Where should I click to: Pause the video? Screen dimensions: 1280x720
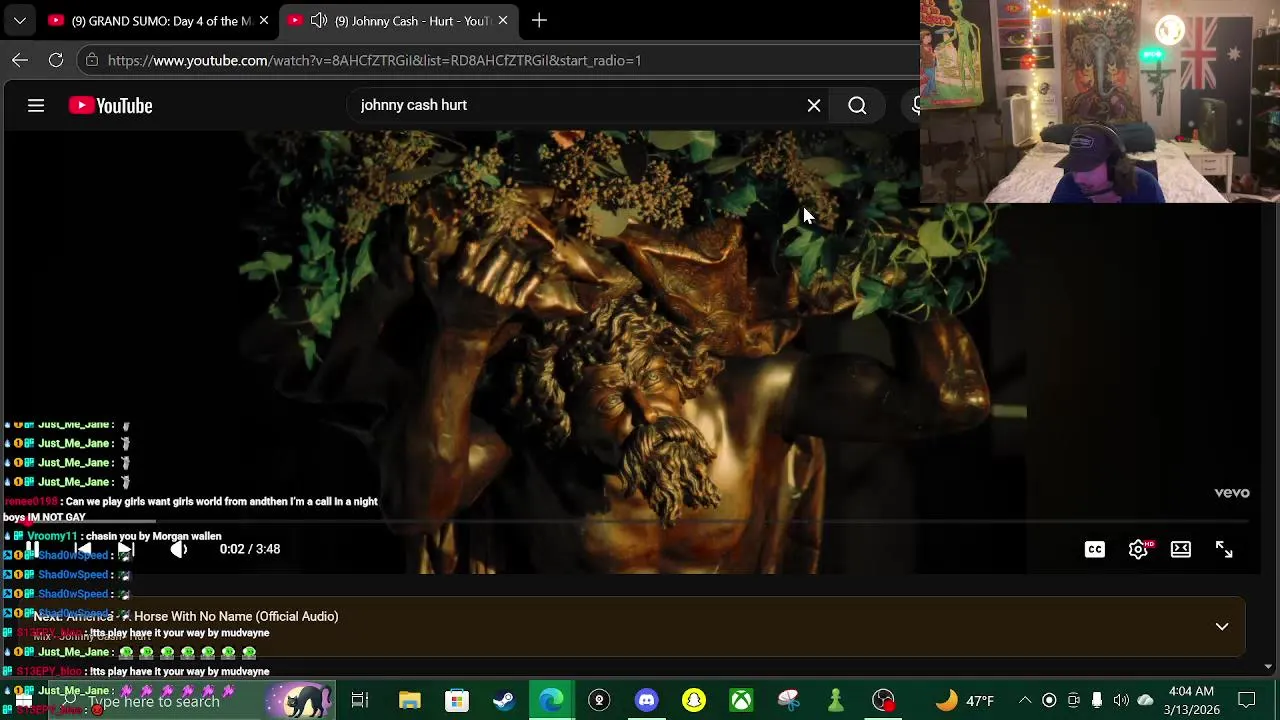[32, 549]
